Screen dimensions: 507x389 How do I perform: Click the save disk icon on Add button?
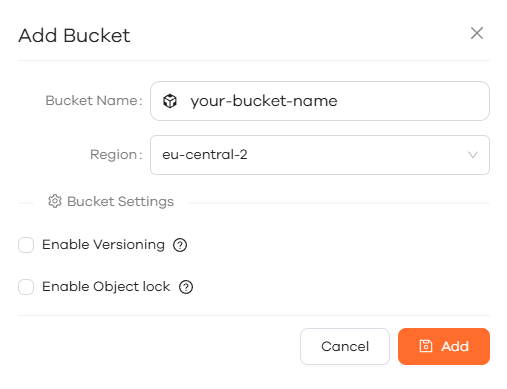click(426, 346)
